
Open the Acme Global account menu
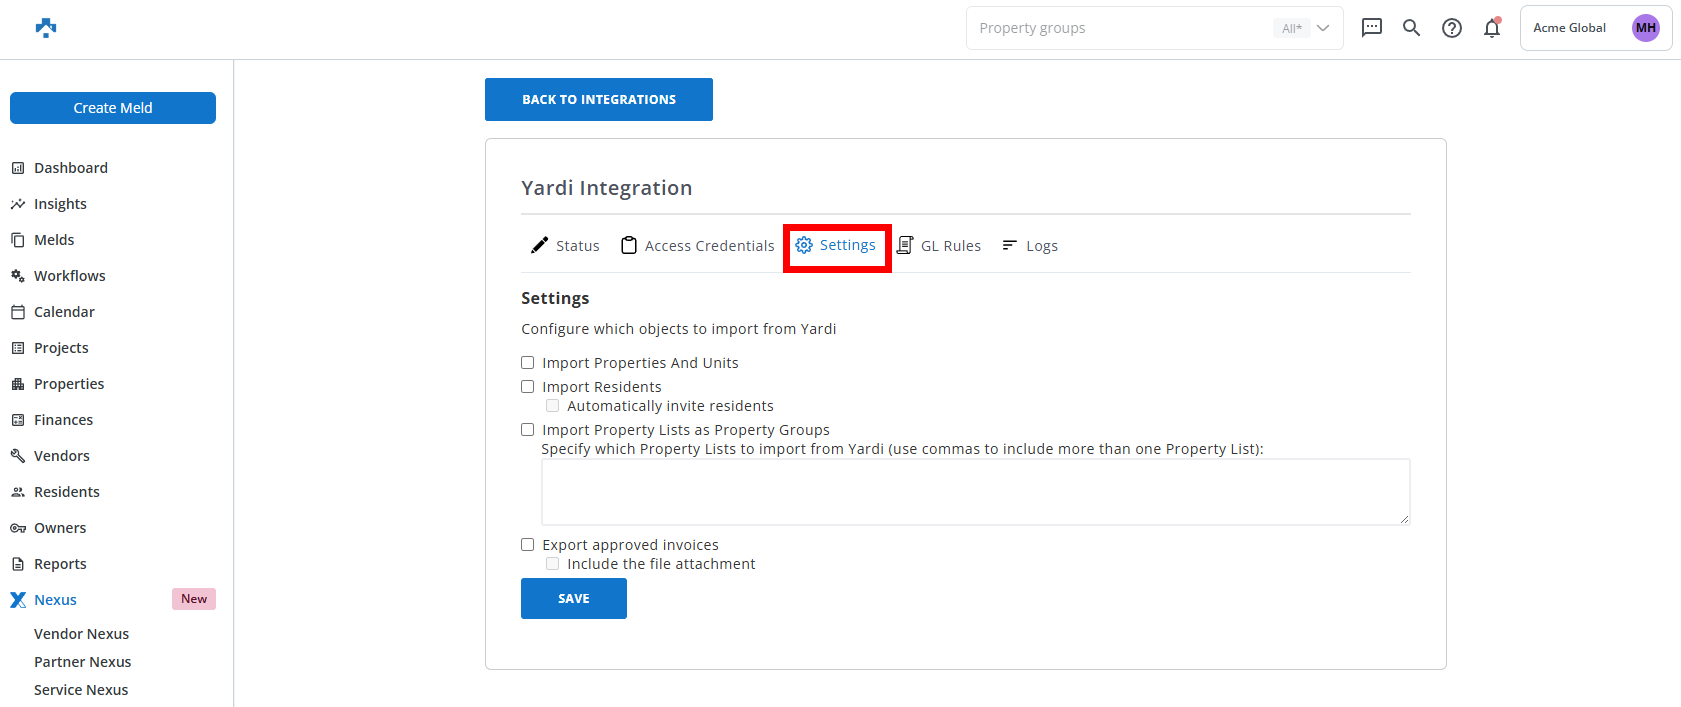tap(1569, 28)
